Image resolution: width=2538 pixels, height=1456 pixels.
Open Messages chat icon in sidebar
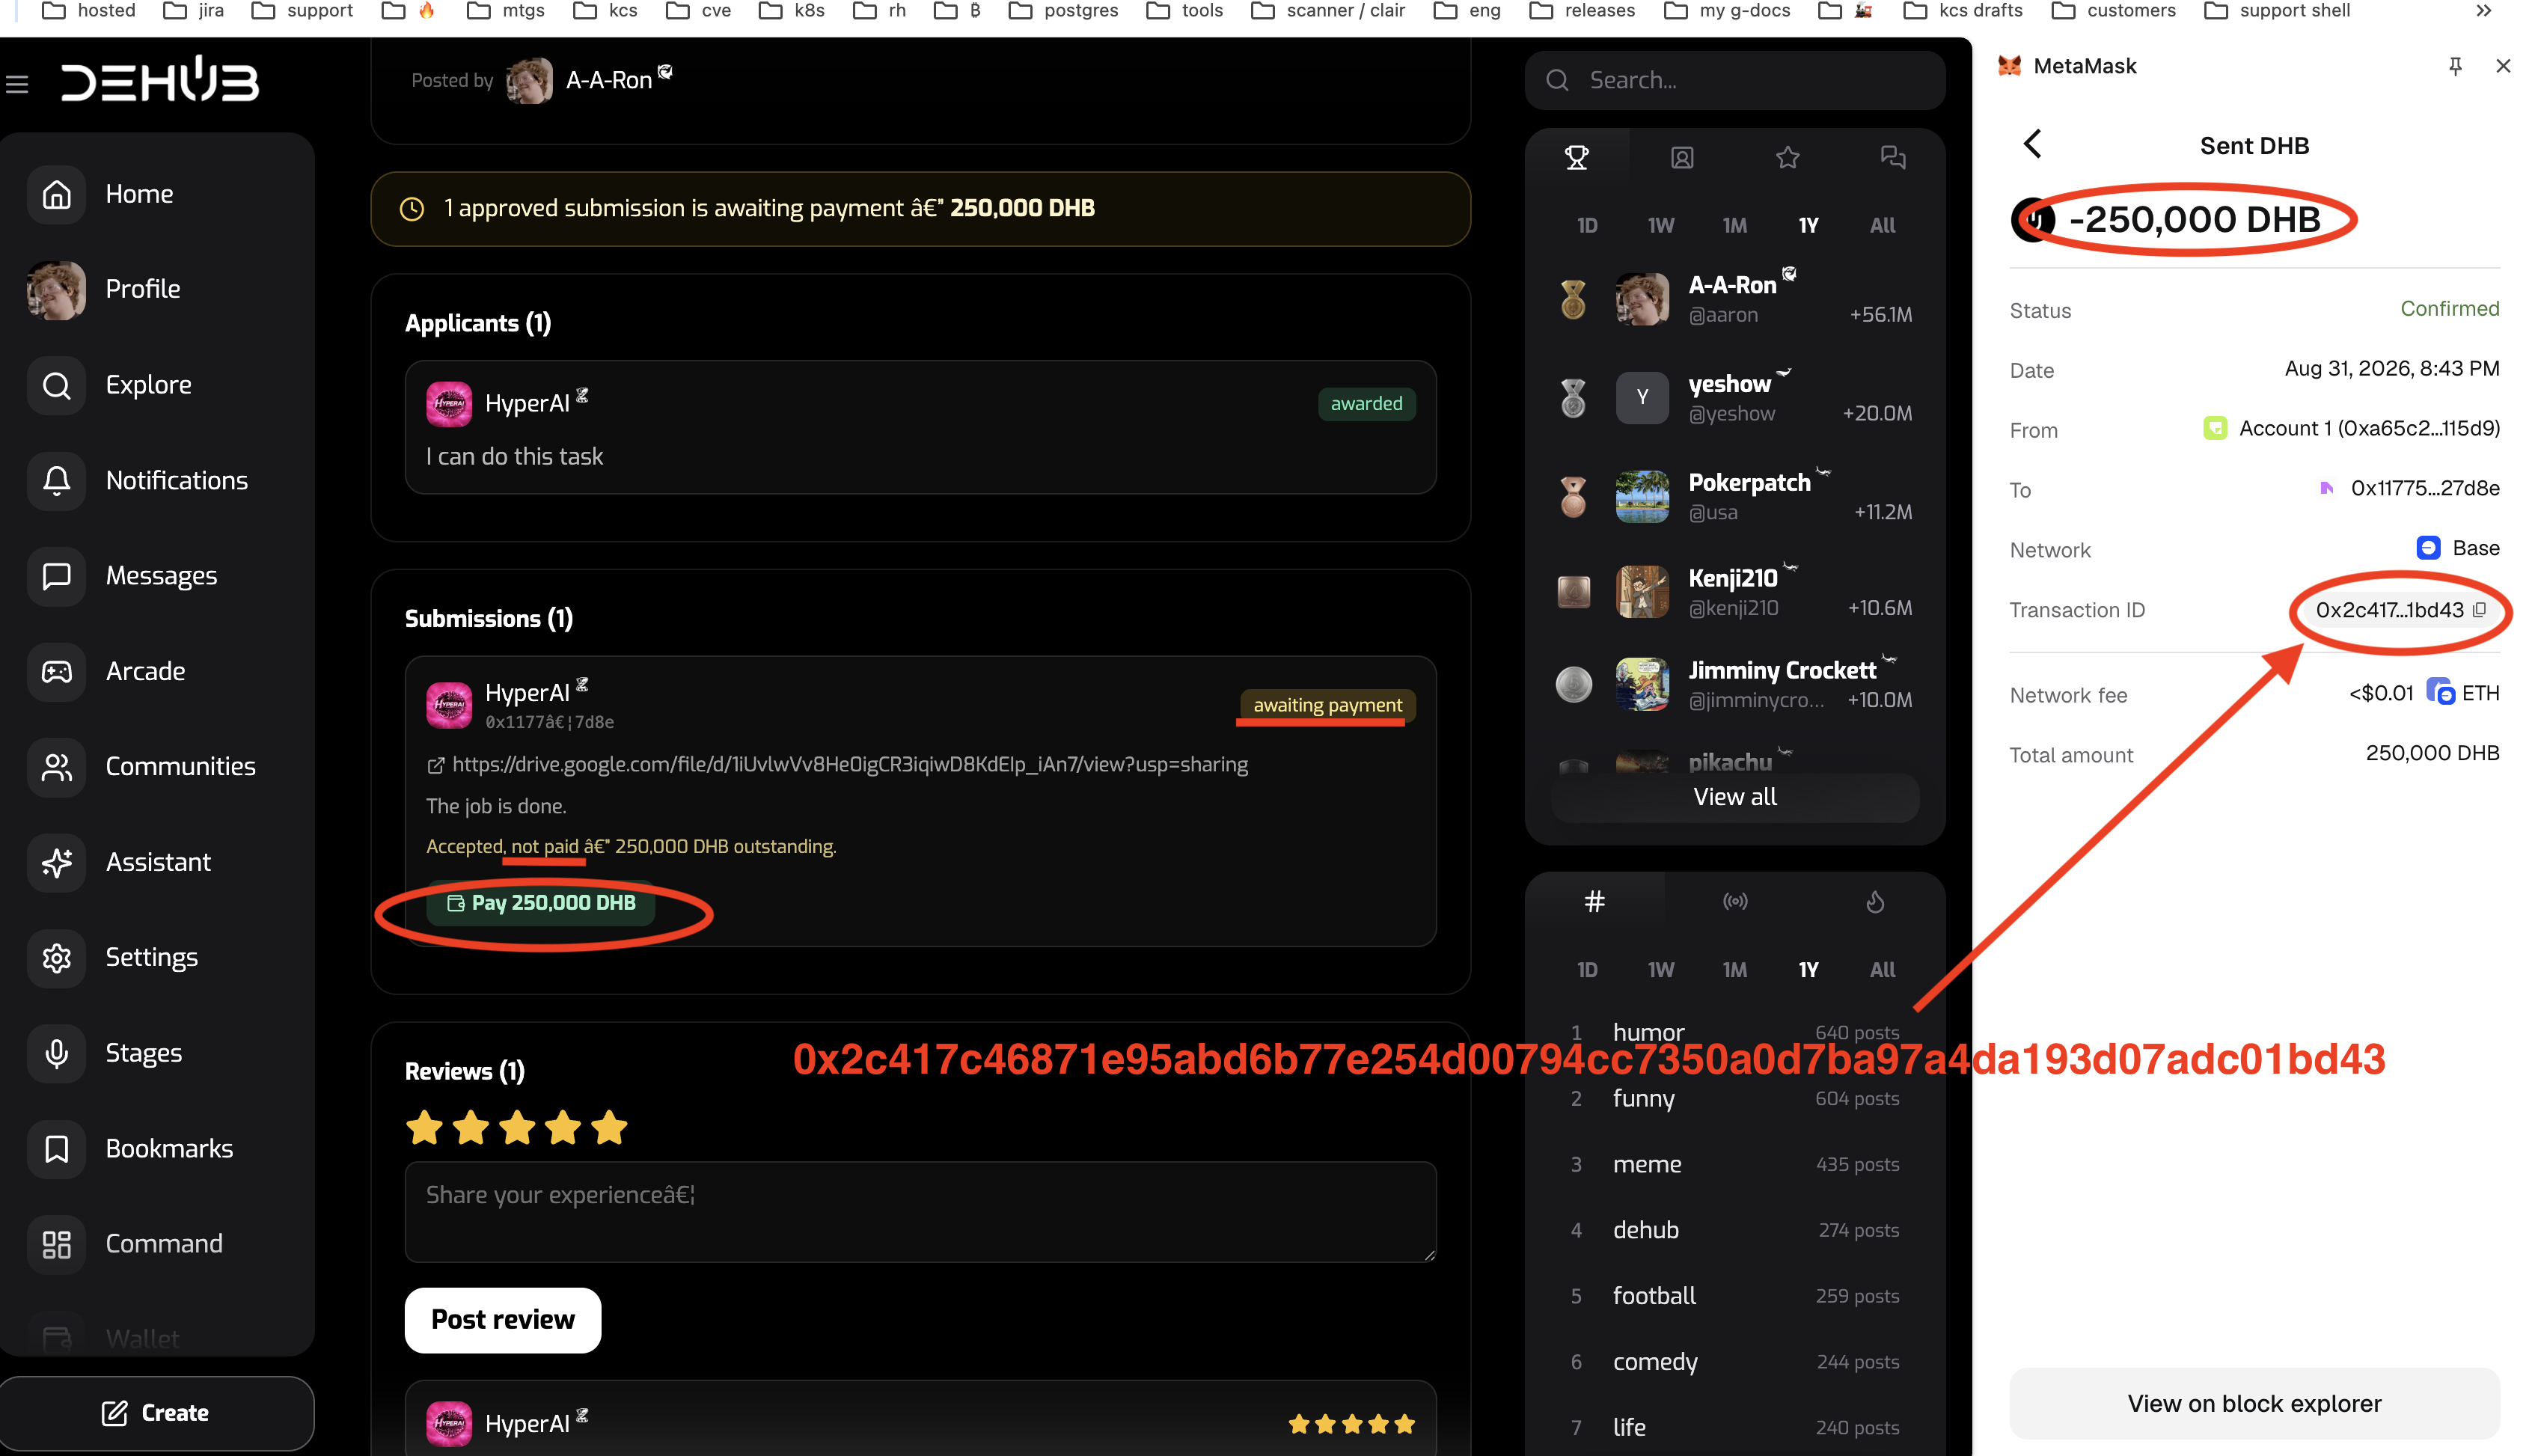point(57,576)
